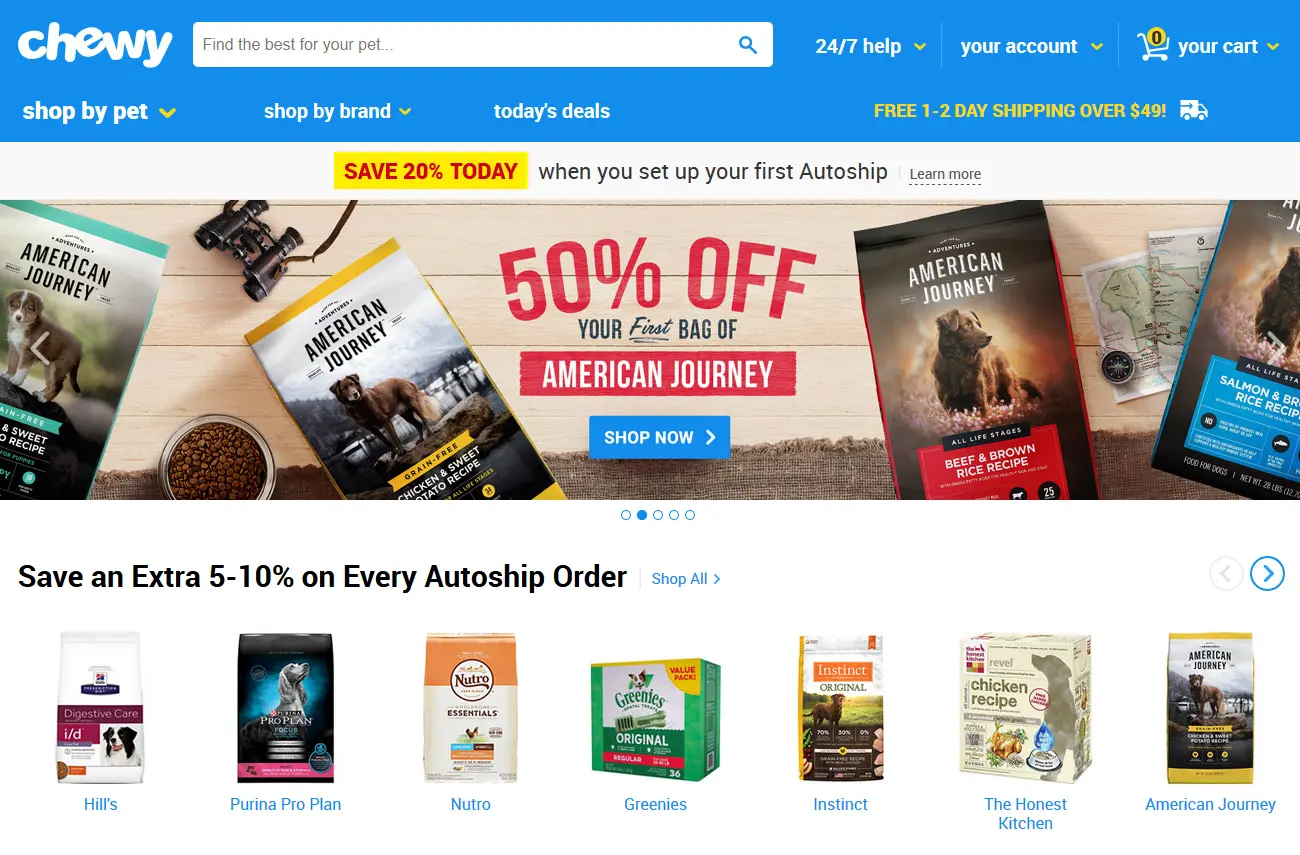Click the search magnifier icon
1300x855 pixels.
(747, 45)
